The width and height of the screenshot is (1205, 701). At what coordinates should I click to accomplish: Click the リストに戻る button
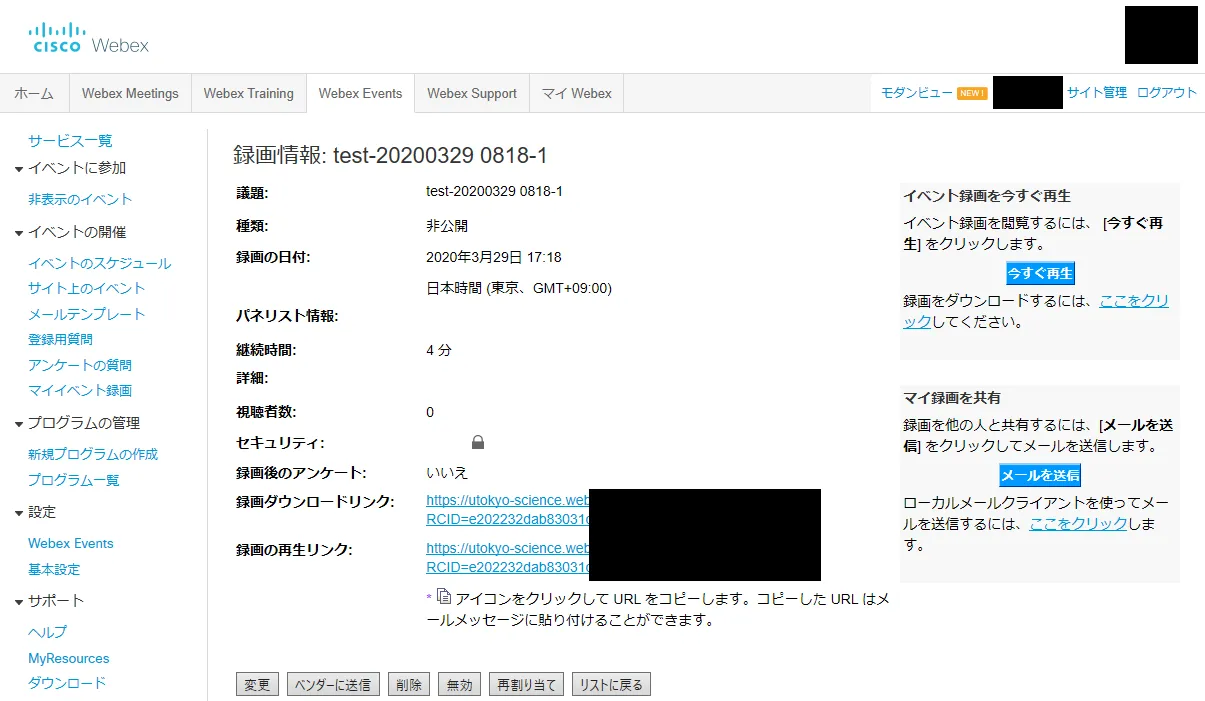click(610, 685)
